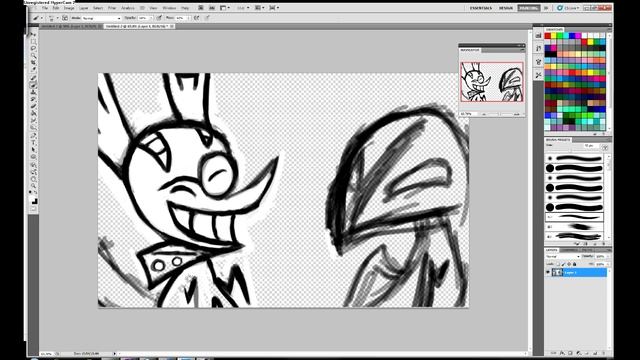
Task: Select the Pen tool
Action: click(33, 136)
